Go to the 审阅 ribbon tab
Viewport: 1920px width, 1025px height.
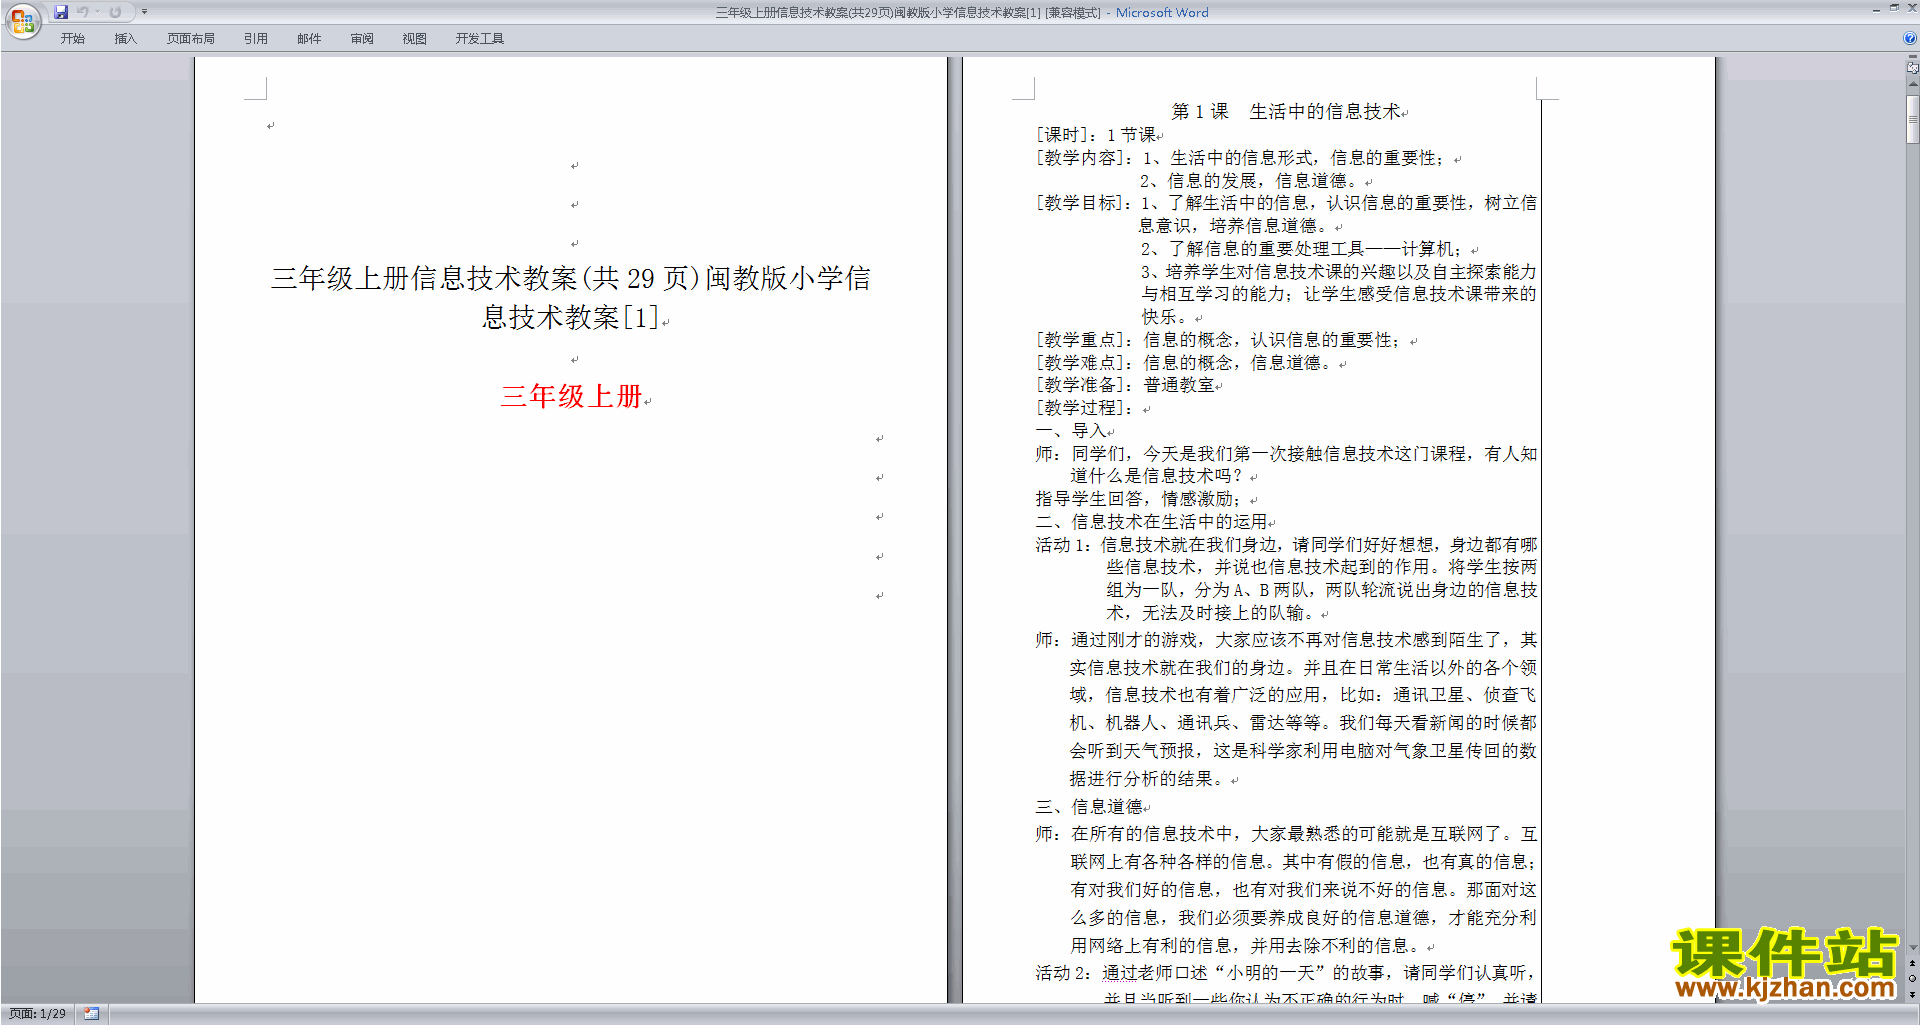click(x=362, y=39)
